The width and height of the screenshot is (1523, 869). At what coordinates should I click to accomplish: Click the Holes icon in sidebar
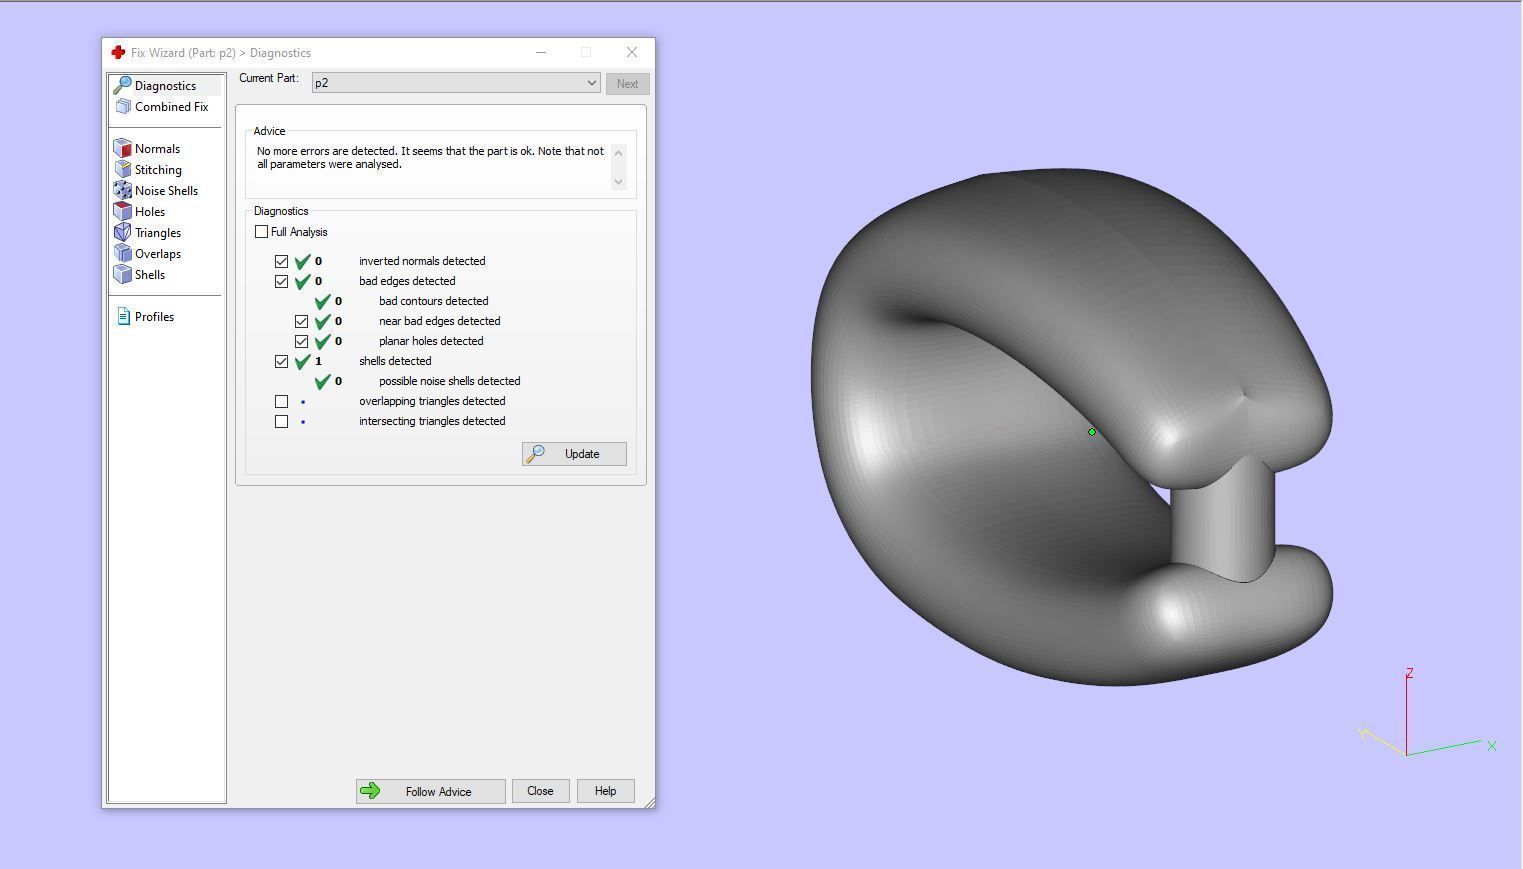point(123,212)
